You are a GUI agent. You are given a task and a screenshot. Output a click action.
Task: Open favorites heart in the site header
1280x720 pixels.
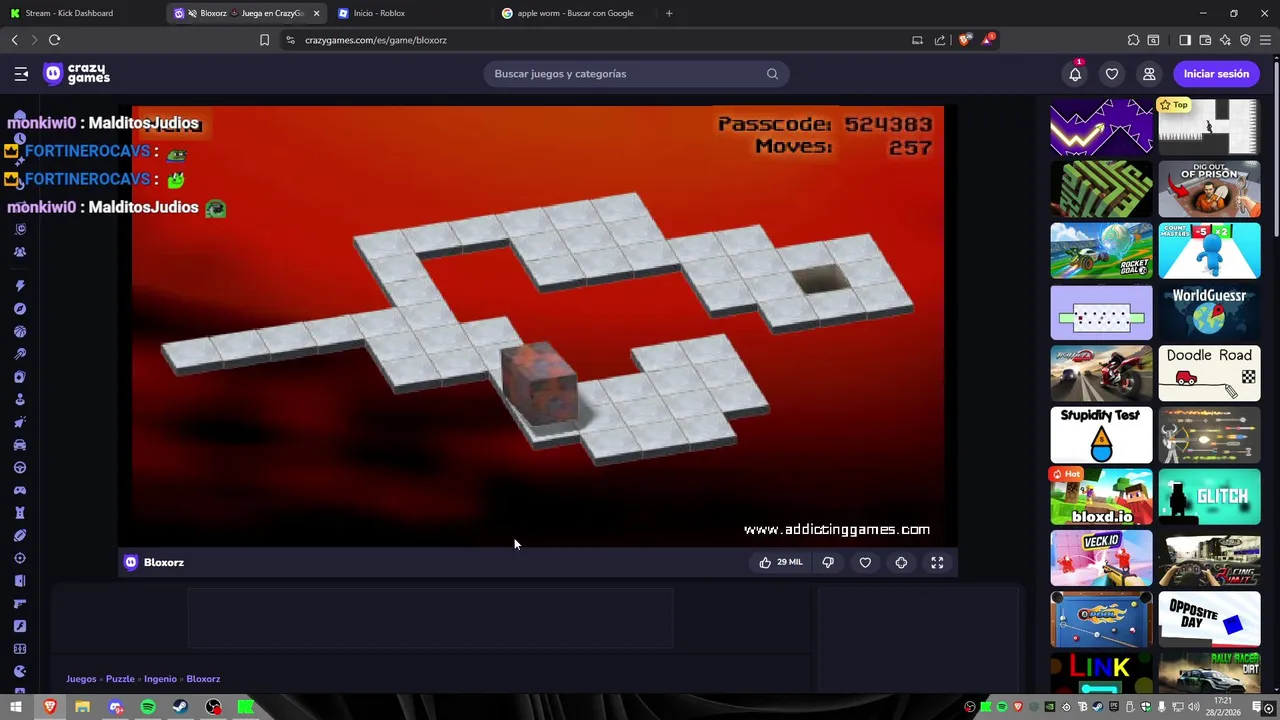point(1112,74)
